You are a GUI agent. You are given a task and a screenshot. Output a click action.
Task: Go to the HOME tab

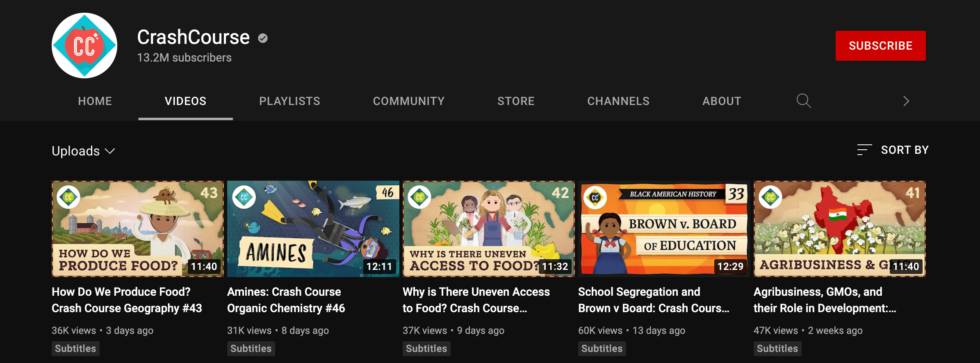pyautogui.click(x=95, y=101)
